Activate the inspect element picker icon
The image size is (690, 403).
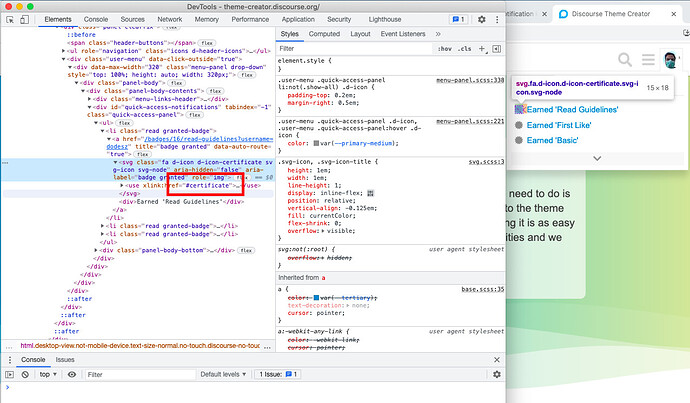[x=10, y=19]
